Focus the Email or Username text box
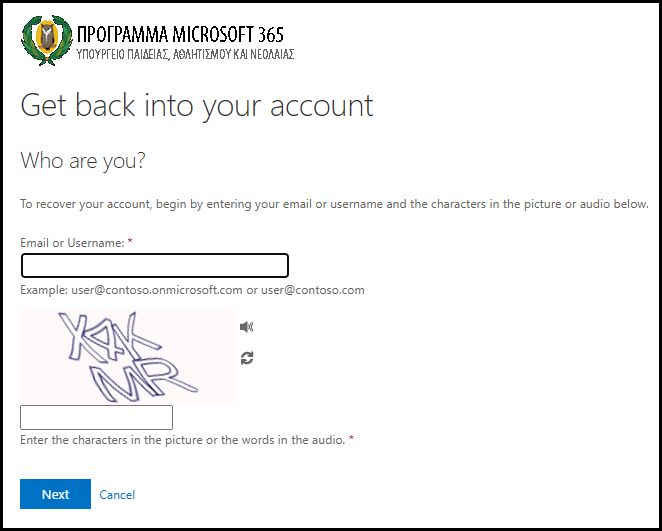The image size is (662, 531). click(x=155, y=265)
